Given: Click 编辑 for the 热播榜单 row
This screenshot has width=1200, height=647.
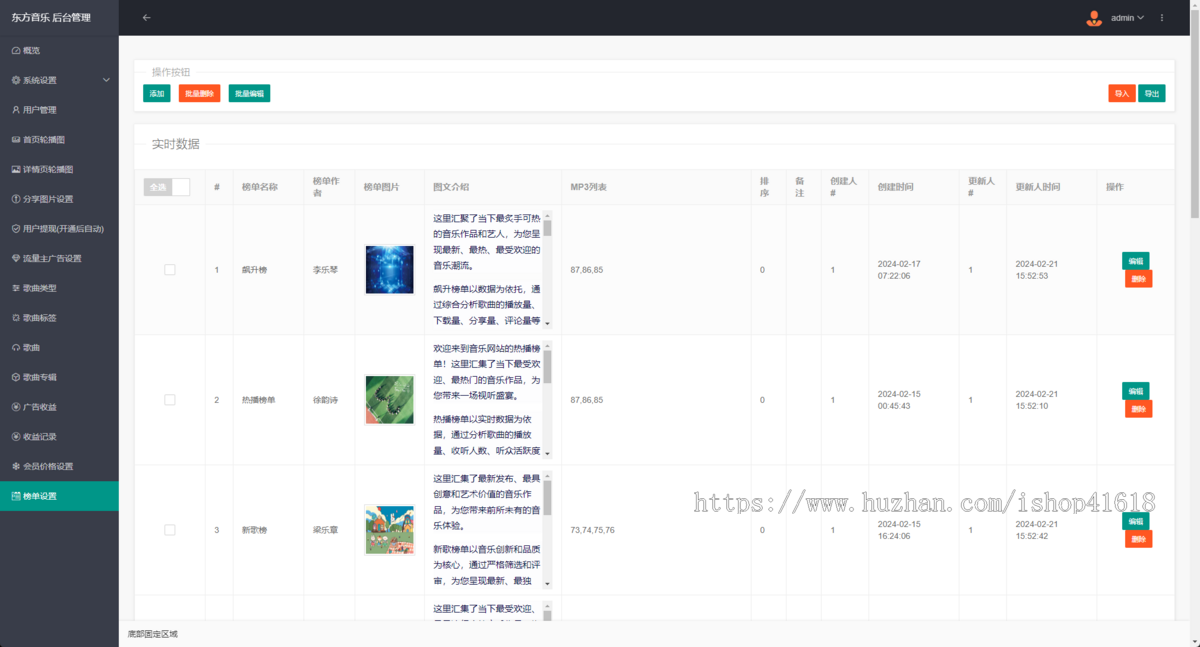Looking at the screenshot, I should (1136, 391).
